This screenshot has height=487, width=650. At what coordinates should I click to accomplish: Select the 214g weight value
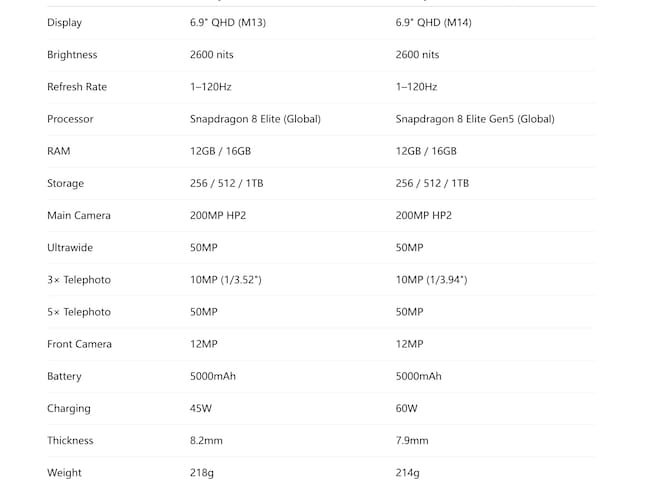(407, 472)
